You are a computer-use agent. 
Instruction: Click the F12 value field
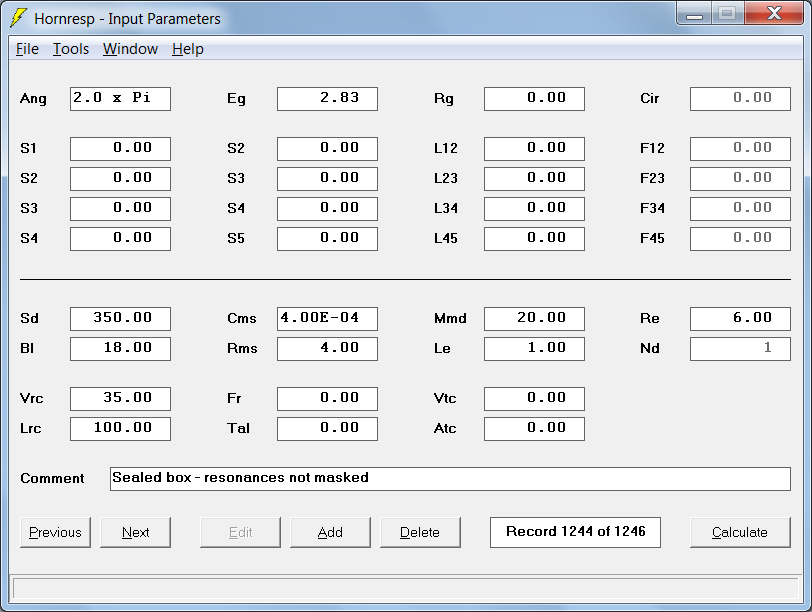pyautogui.click(x=740, y=149)
